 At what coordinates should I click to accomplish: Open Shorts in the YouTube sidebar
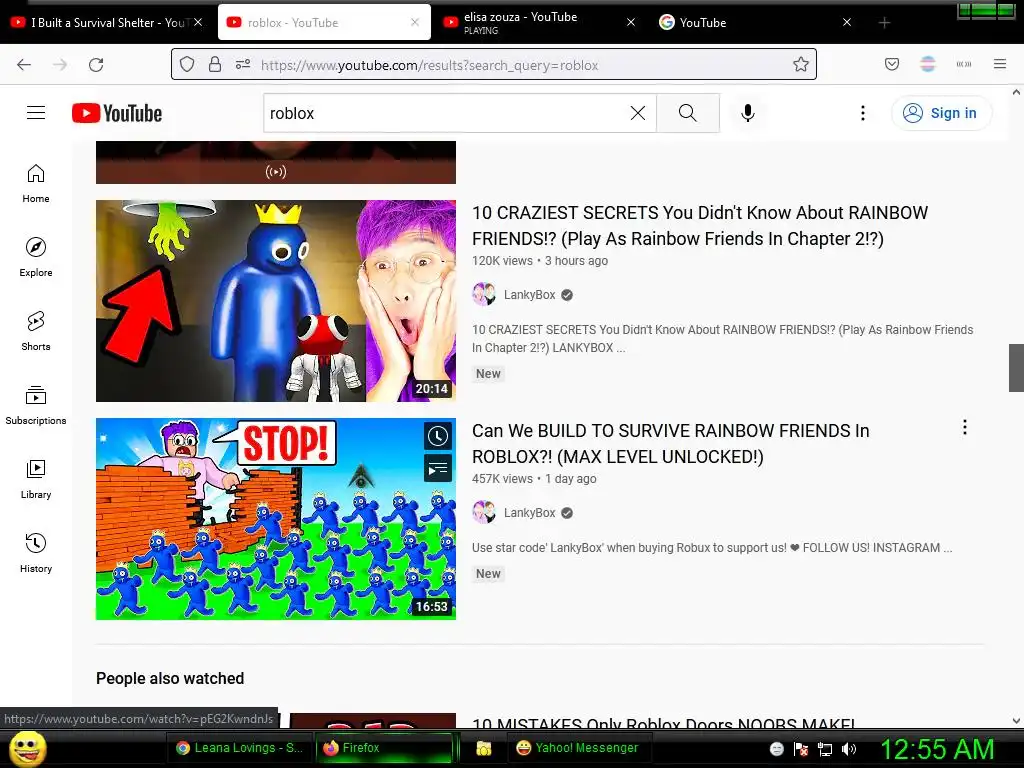(36, 331)
